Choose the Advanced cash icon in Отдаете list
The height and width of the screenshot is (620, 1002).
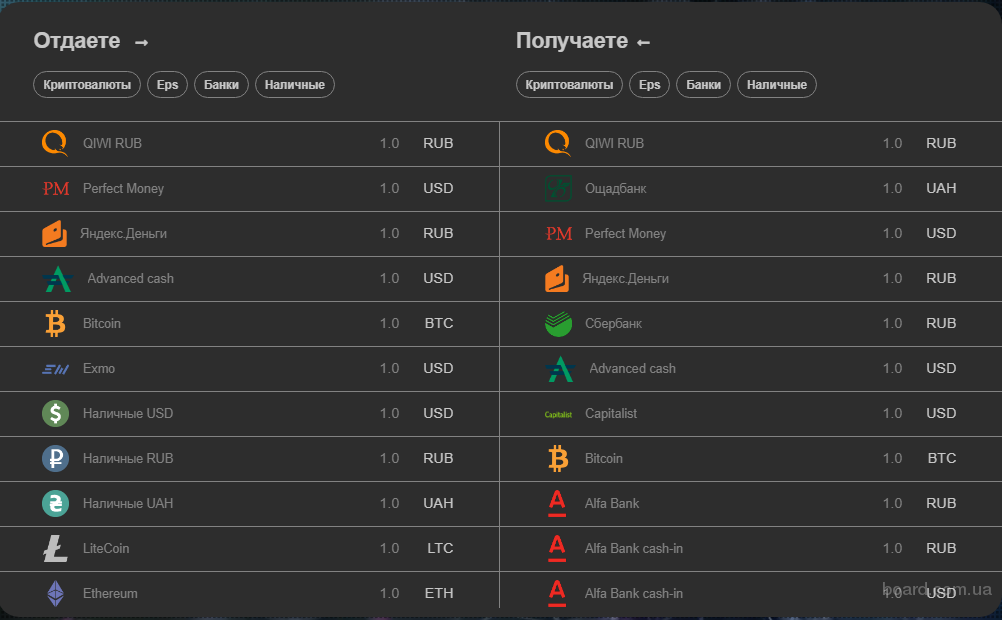58,279
